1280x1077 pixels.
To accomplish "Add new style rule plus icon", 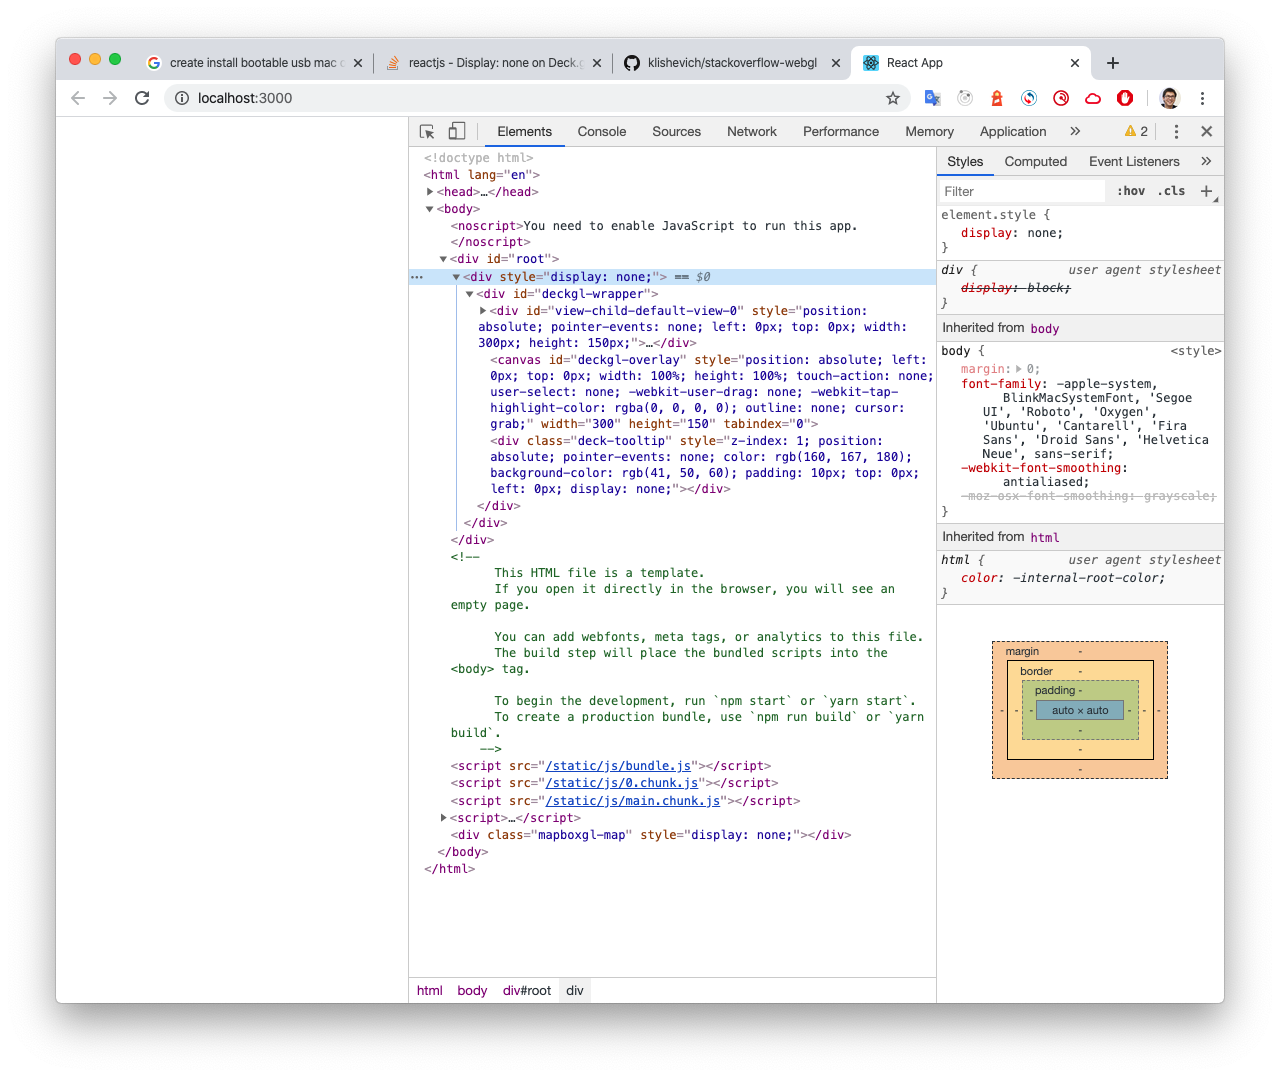I will click(1206, 191).
